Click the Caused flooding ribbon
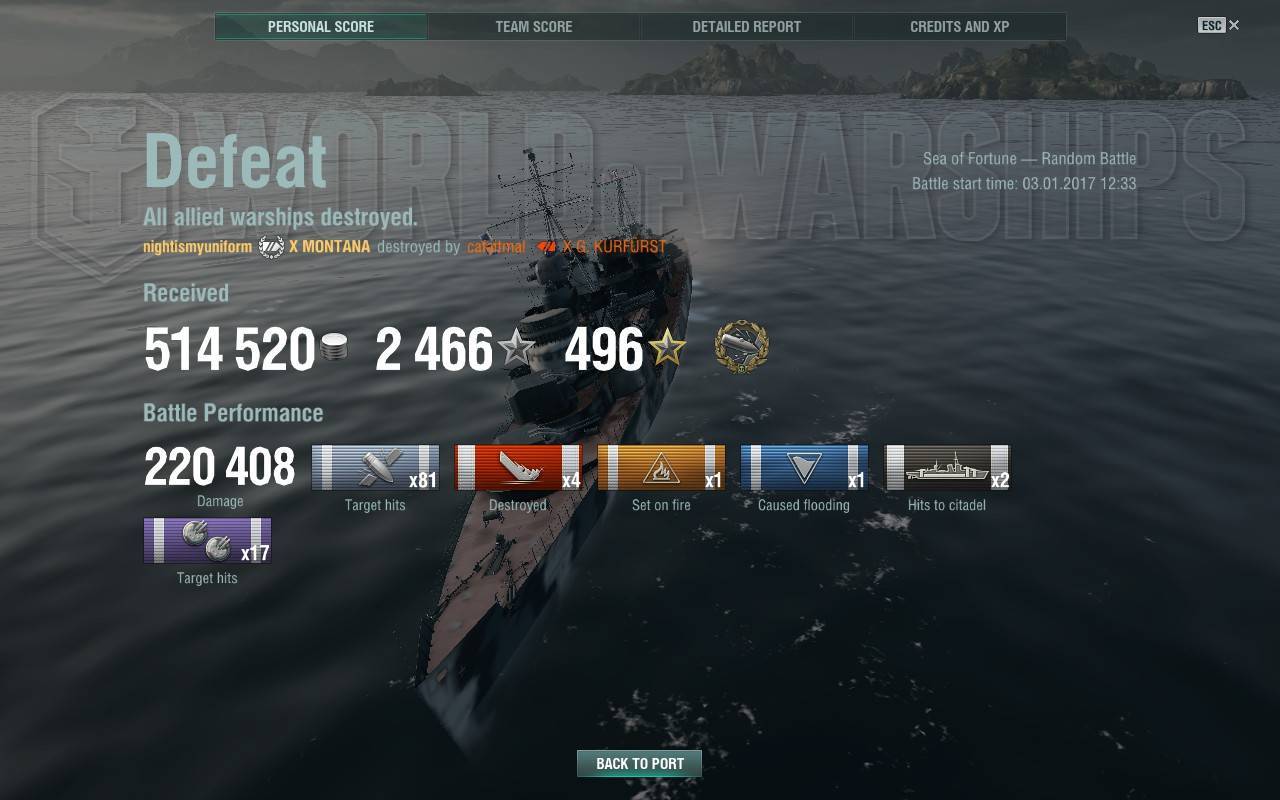Image resolution: width=1280 pixels, height=800 pixels. (x=804, y=467)
